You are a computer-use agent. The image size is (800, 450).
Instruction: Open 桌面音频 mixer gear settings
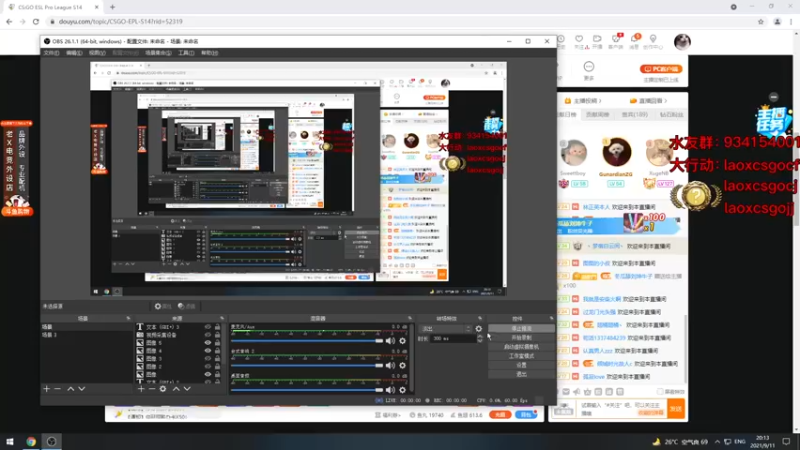pos(403,390)
